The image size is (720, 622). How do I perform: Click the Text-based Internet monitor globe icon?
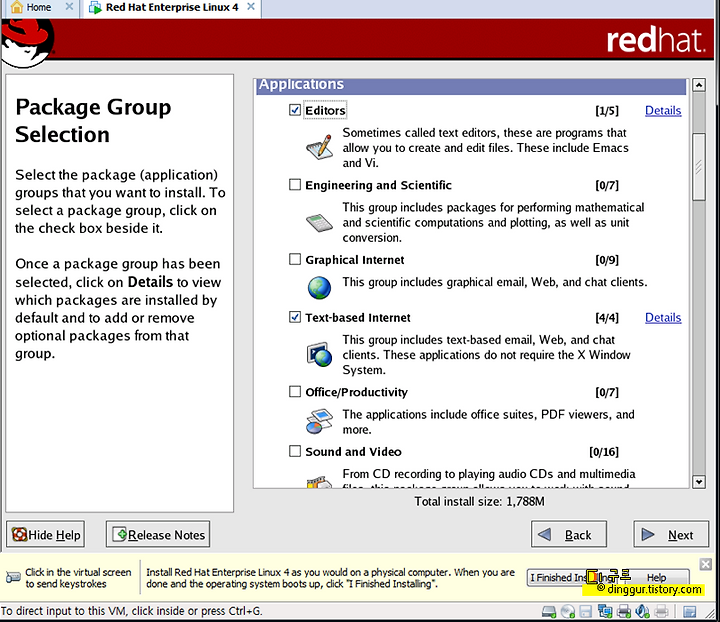click(319, 354)
